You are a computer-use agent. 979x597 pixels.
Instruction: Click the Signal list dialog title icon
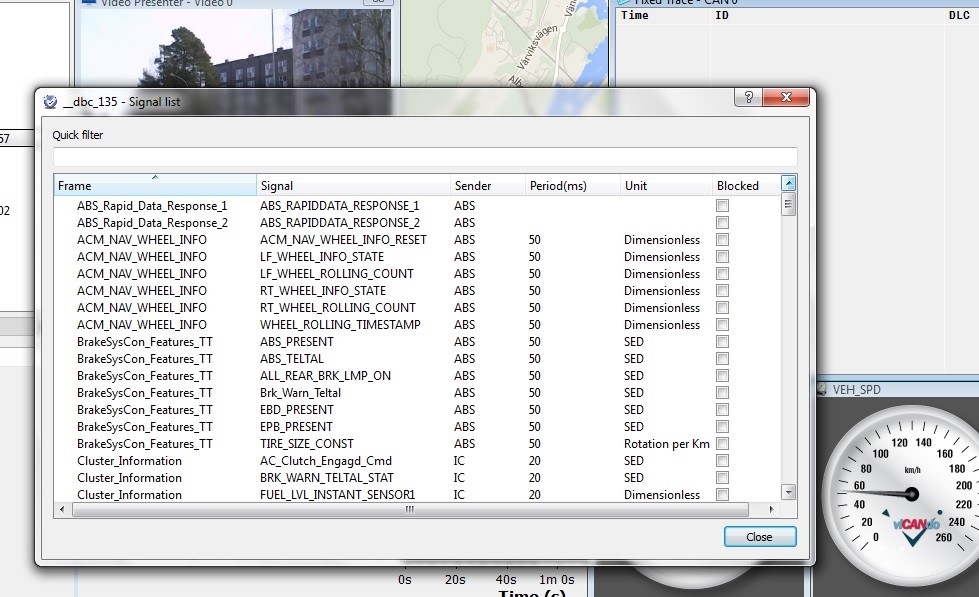coord(51,101)
